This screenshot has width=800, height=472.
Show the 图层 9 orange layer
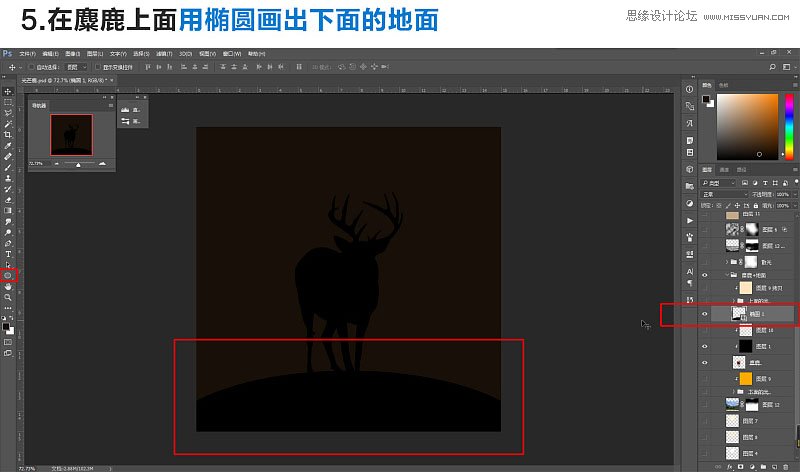pyautogui.click(x=705, y=379)
